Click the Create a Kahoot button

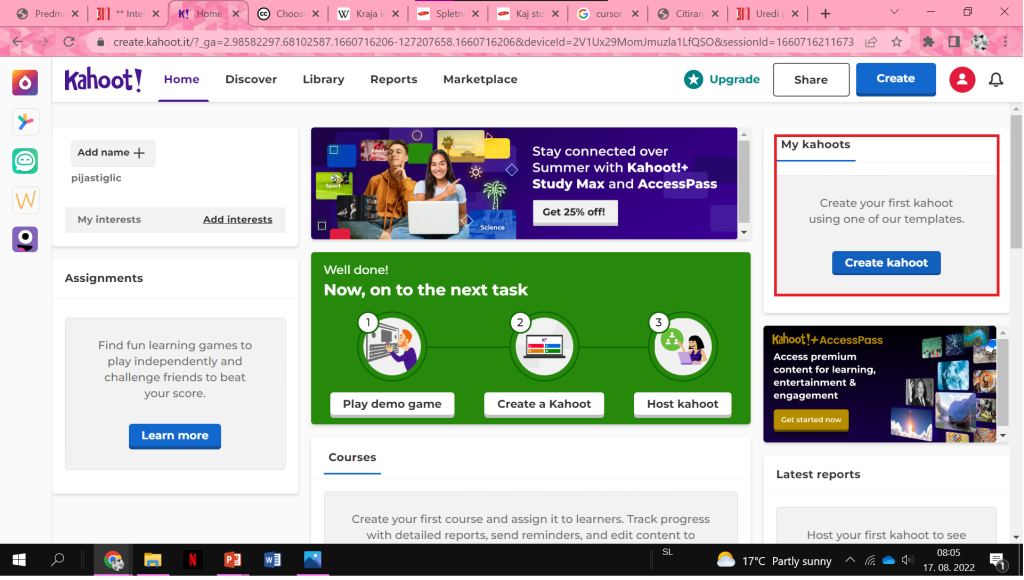pyautogui.click(x=544, y=404)
